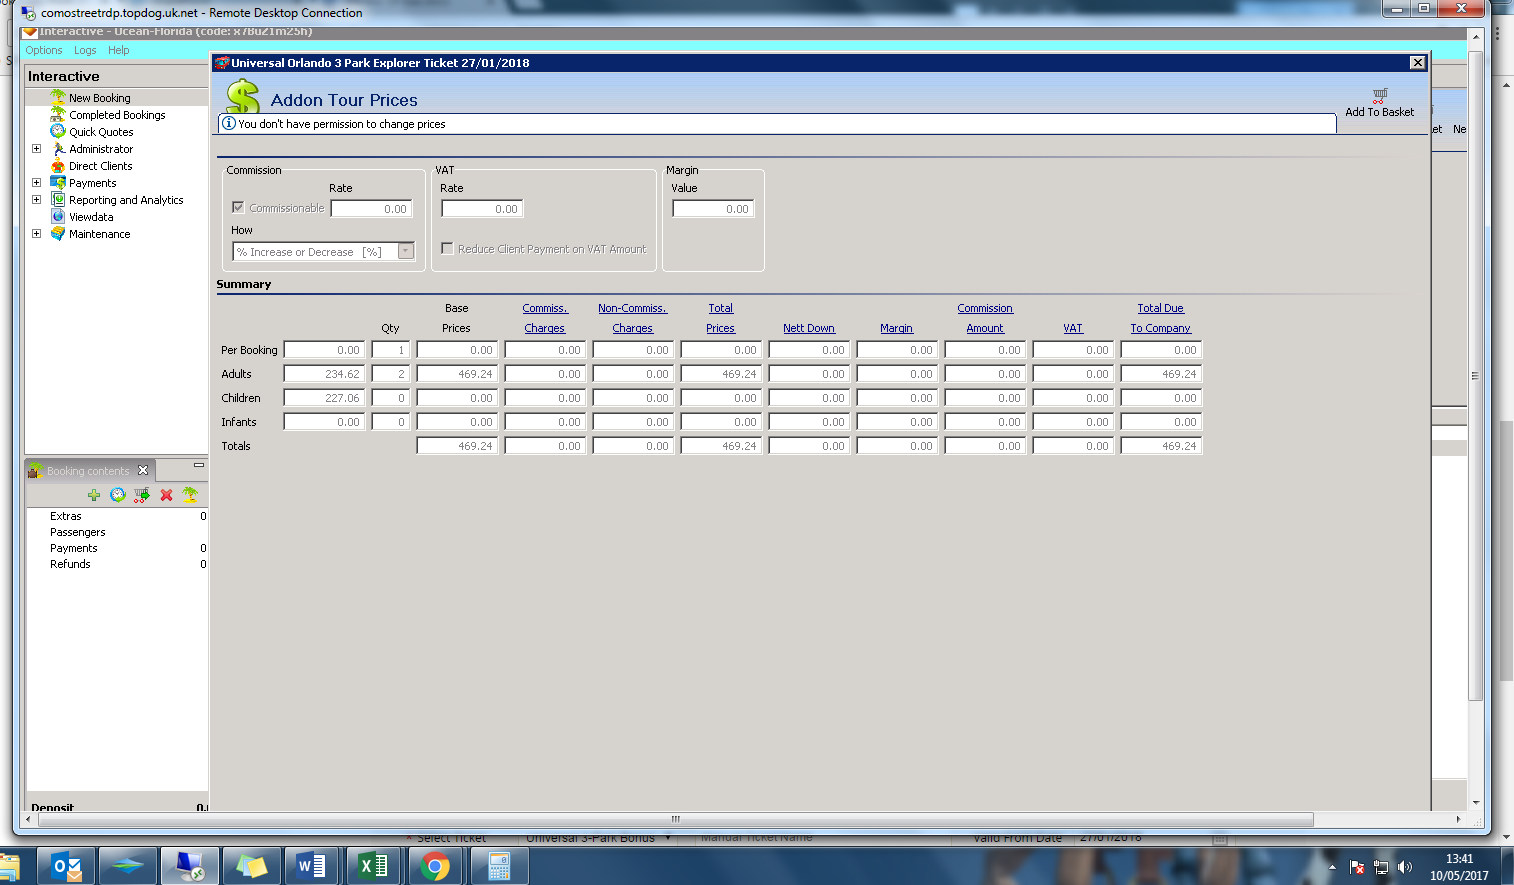The image size is (1514, 885).
Task: Click the green plus add icon in Booking contents
Action: pos(94,495)
